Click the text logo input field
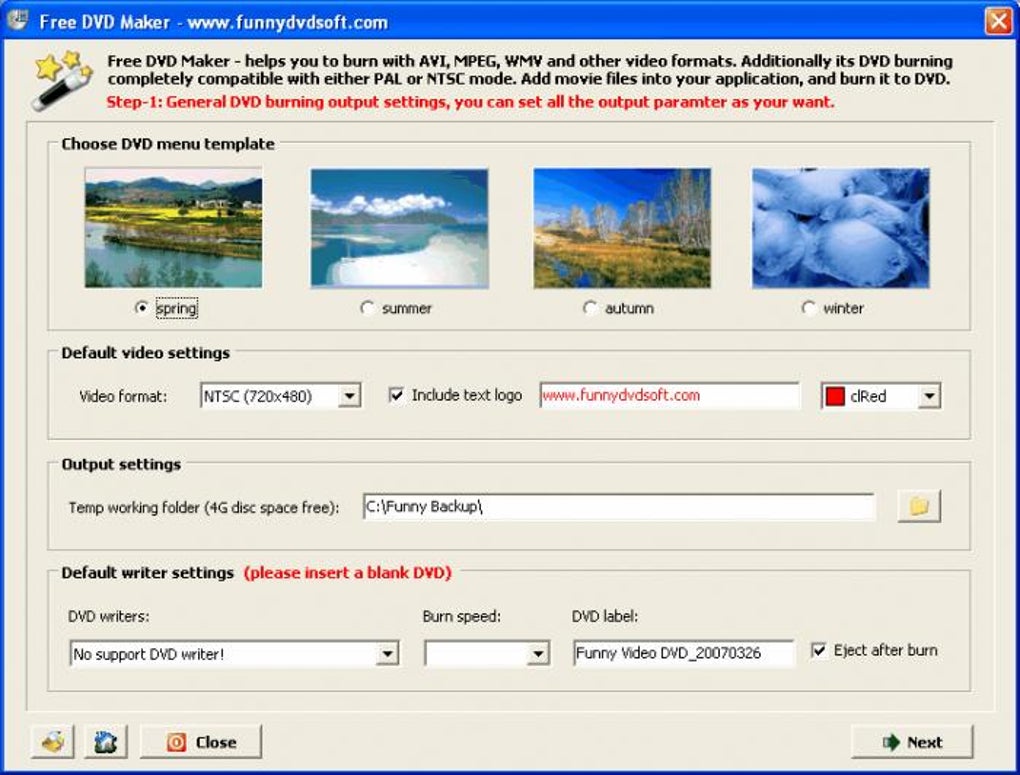This screenshot has width=1020, height=775. 669,396
